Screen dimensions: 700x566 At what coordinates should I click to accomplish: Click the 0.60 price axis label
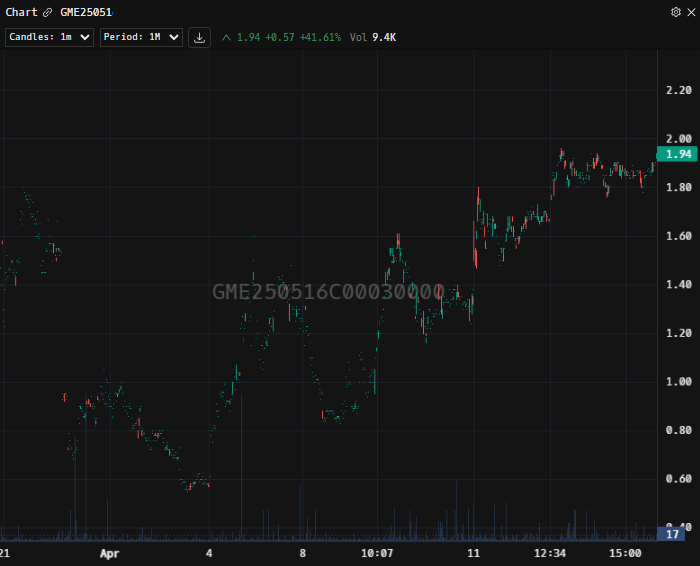pyautogui.click(x=679, y=479)
